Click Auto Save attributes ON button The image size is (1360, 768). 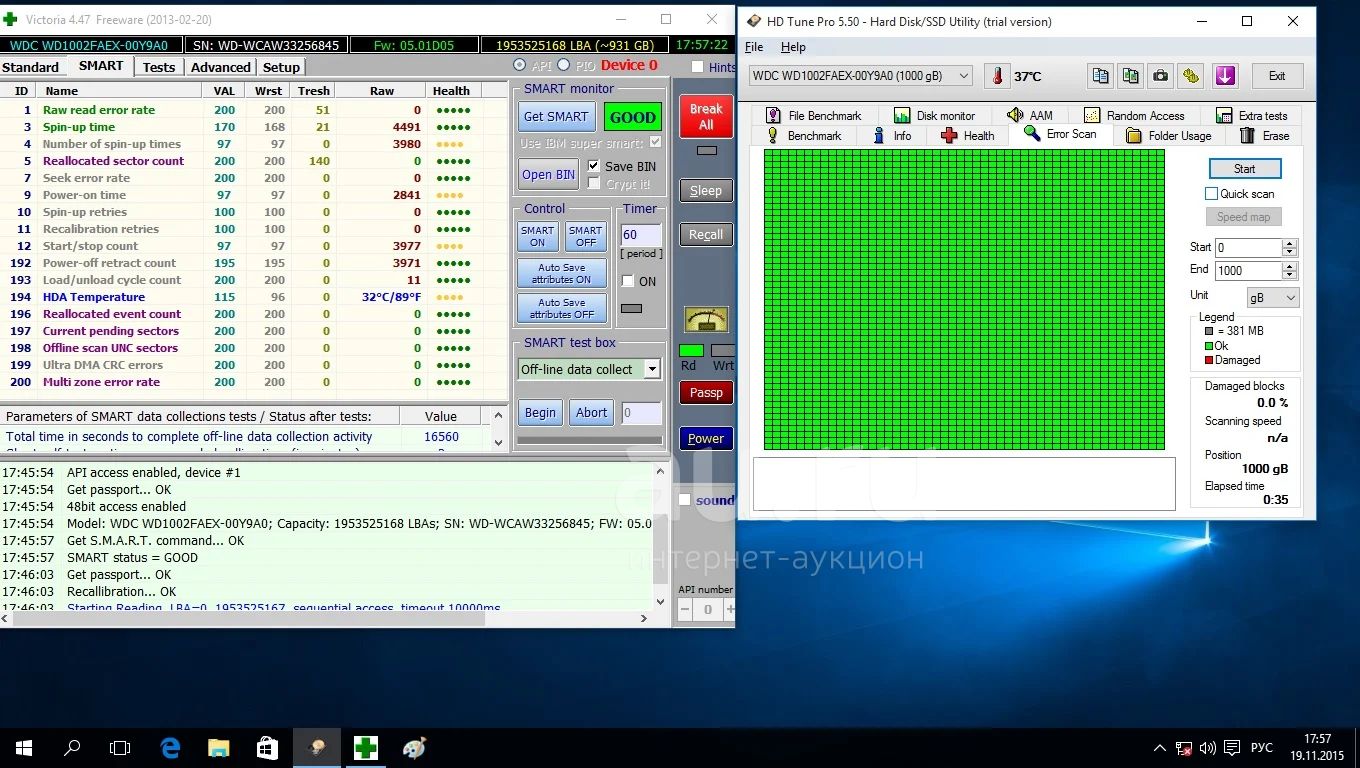coord(562,273)
